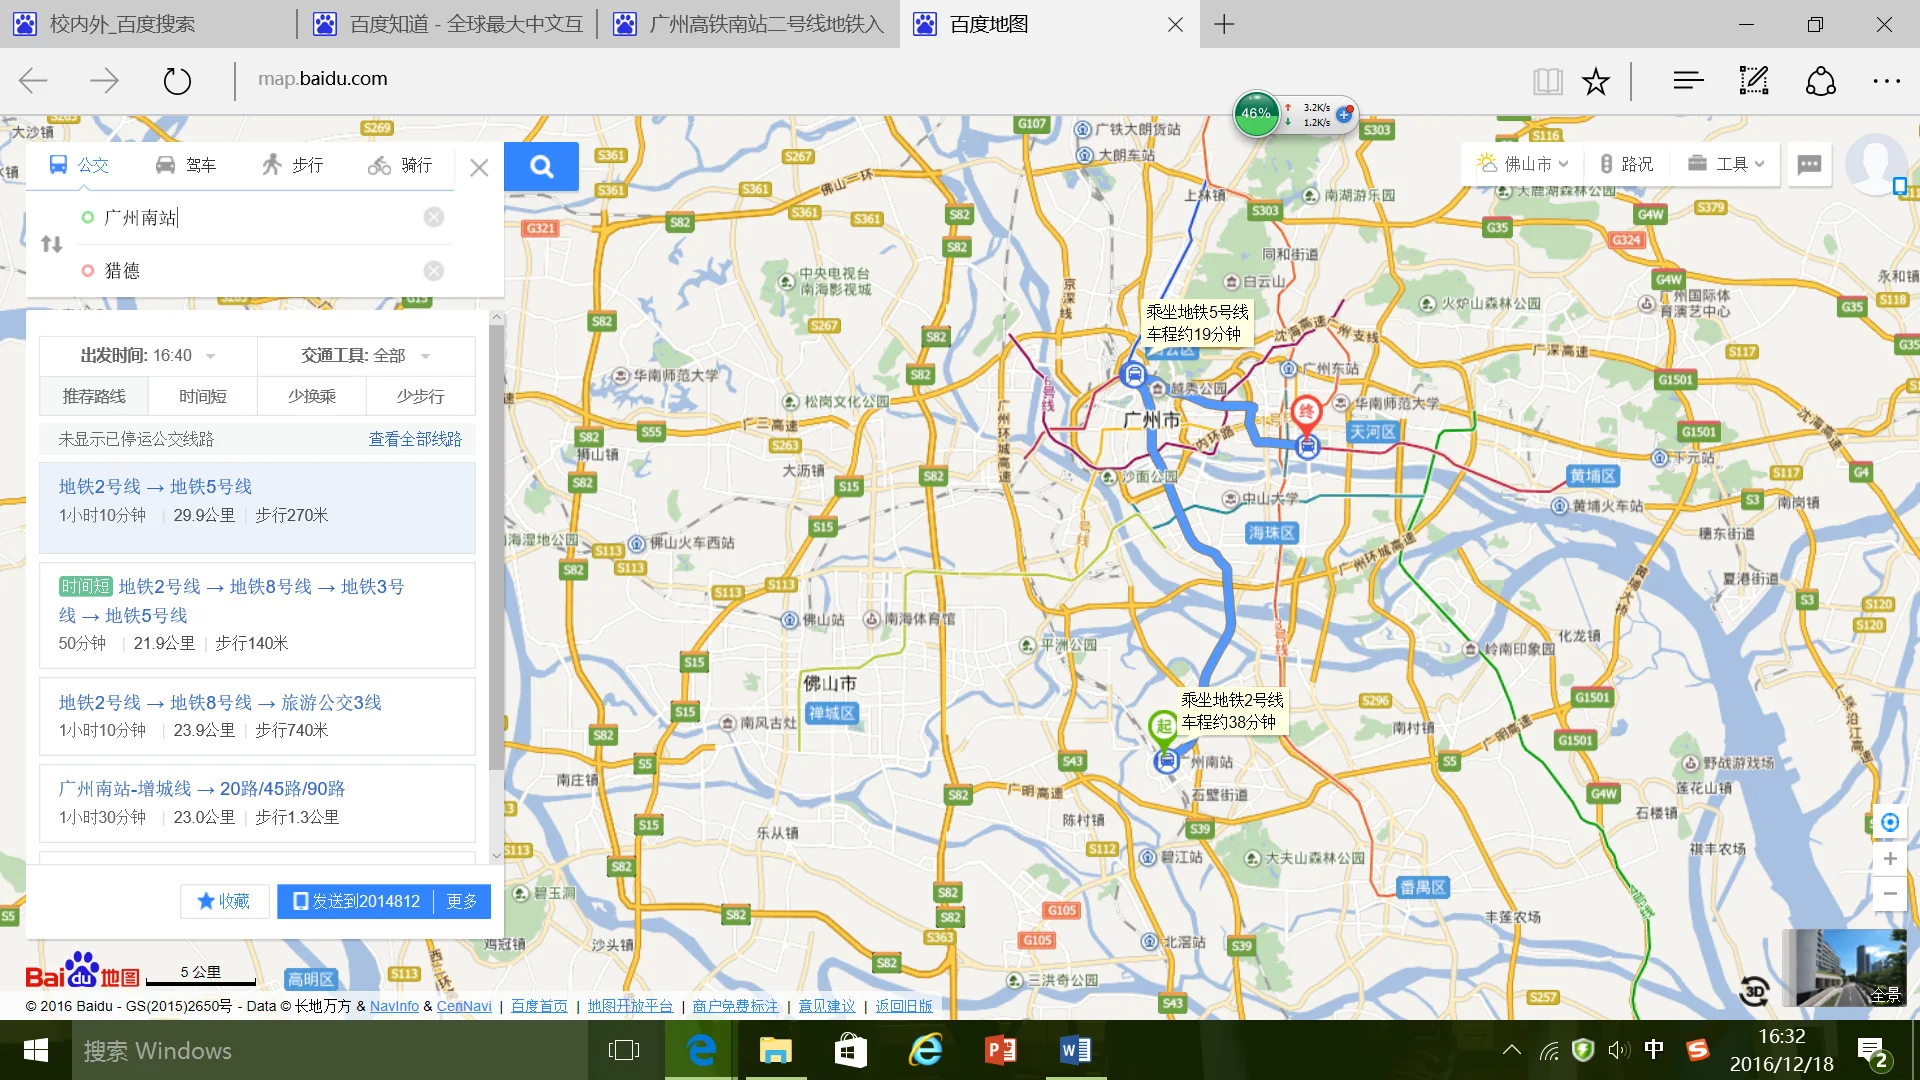
Task: Swap origin and destination with arrows icon
Action: (x=52, y=244)
